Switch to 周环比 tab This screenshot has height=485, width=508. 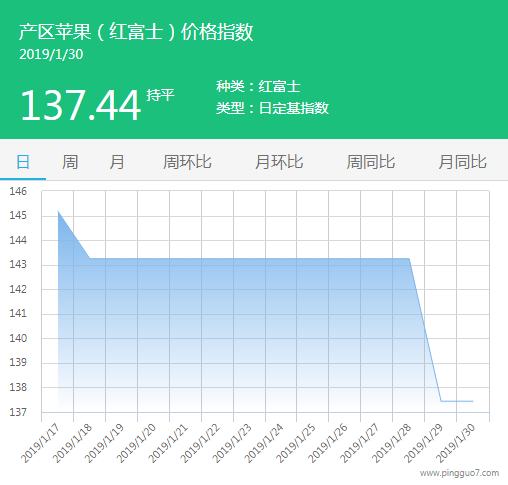187,162
